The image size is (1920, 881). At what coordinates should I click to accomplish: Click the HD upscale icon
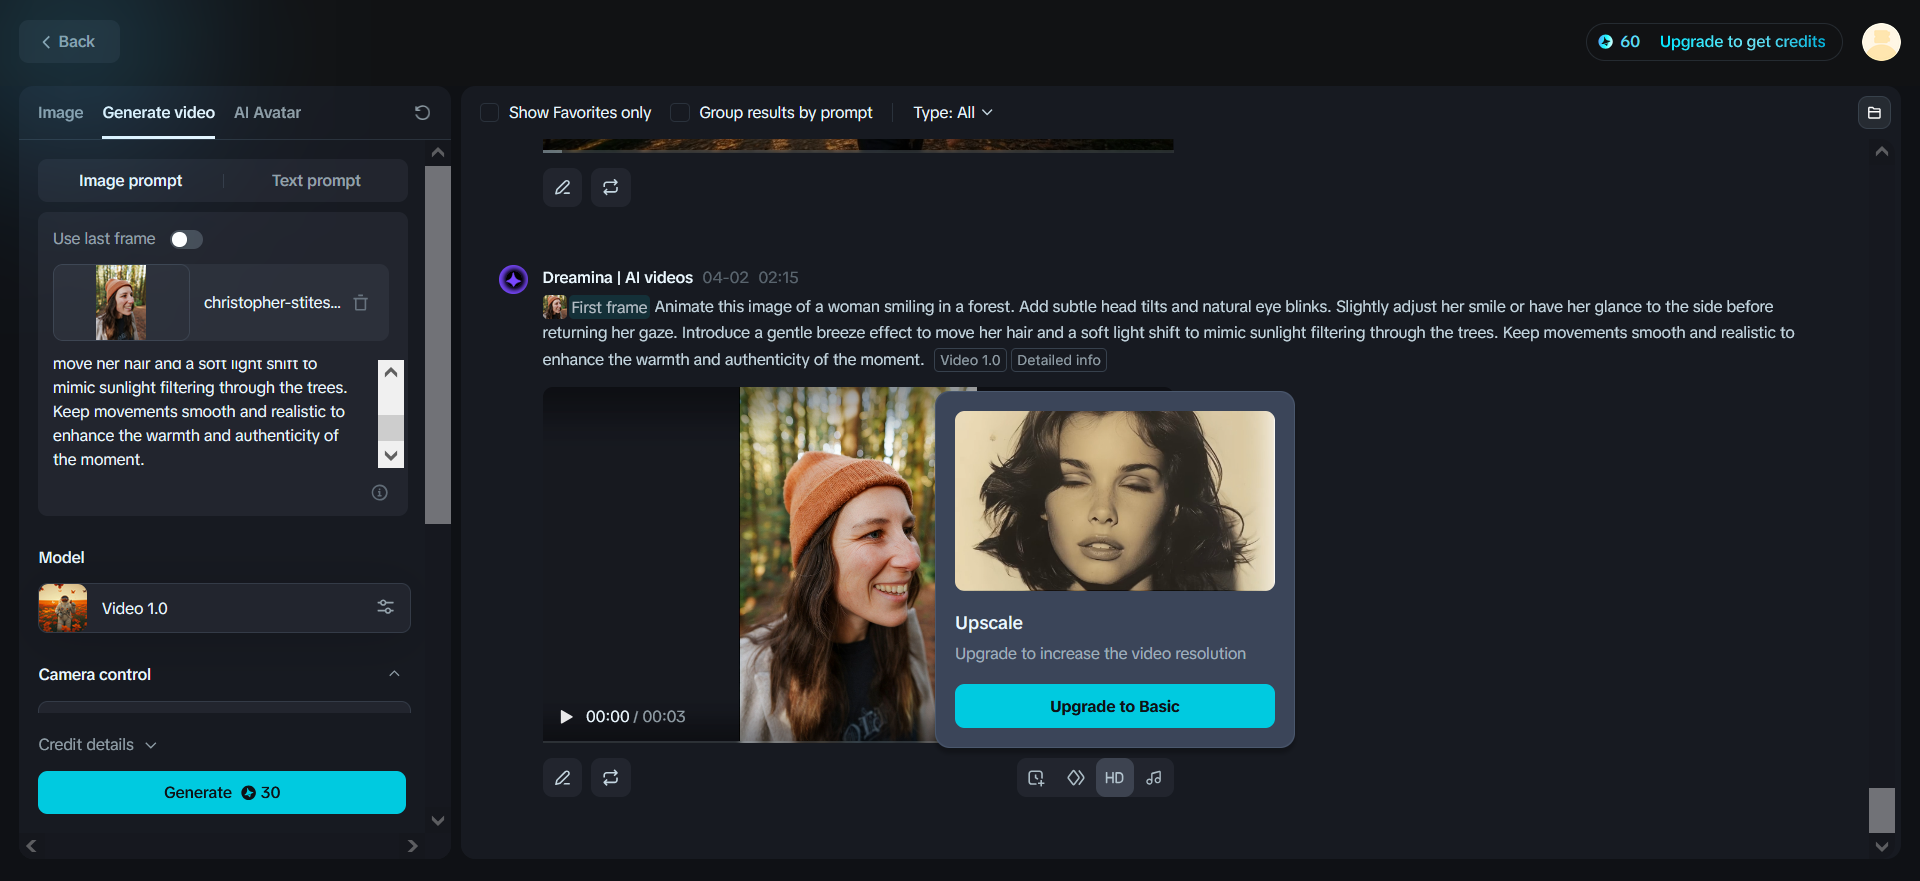1115,778
